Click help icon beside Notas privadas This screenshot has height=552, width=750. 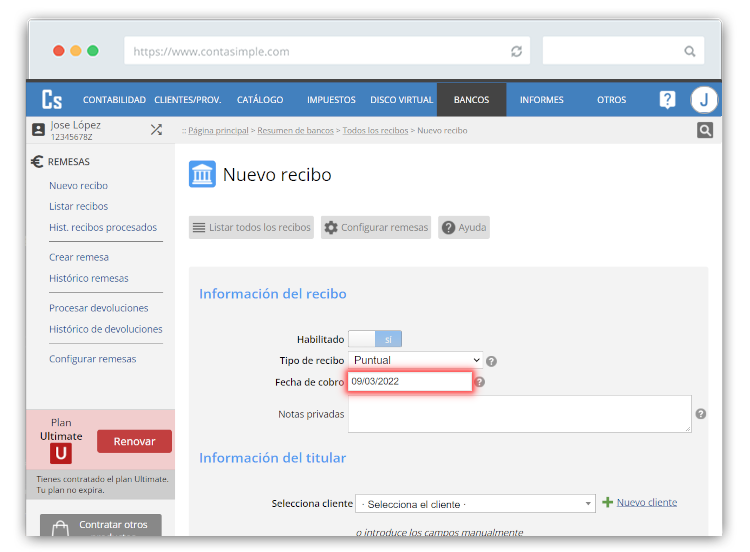point(701,414)
